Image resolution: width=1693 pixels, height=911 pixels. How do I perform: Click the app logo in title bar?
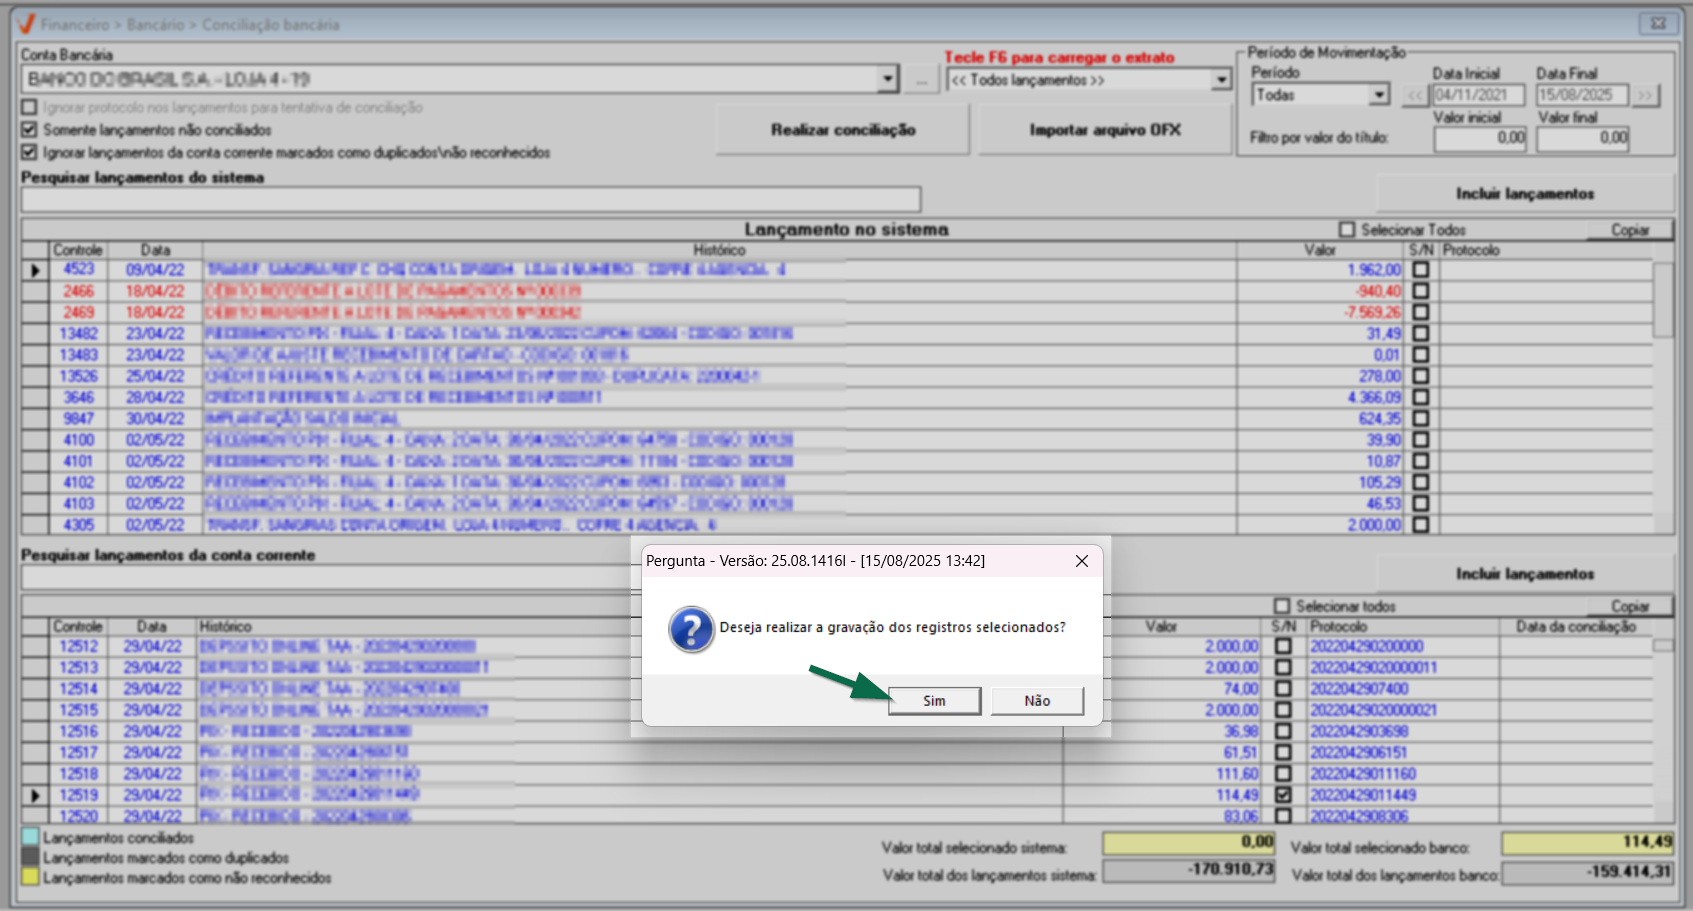pyautogui.click(x=26, y=24)
